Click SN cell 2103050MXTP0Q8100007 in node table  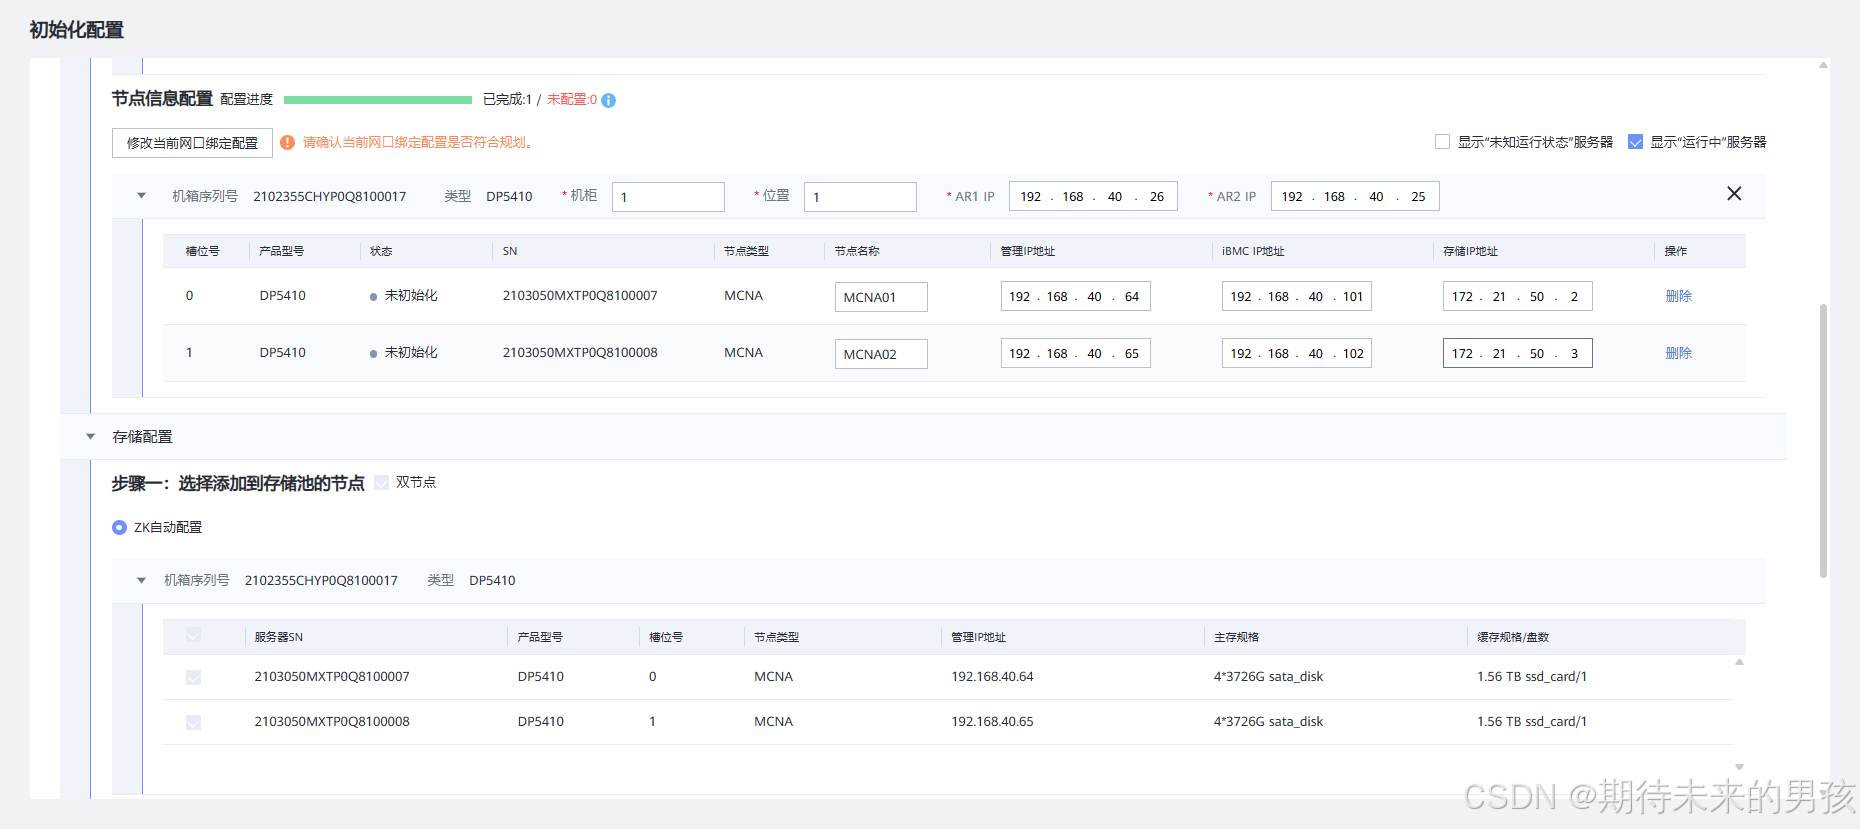tap(580, 296)
